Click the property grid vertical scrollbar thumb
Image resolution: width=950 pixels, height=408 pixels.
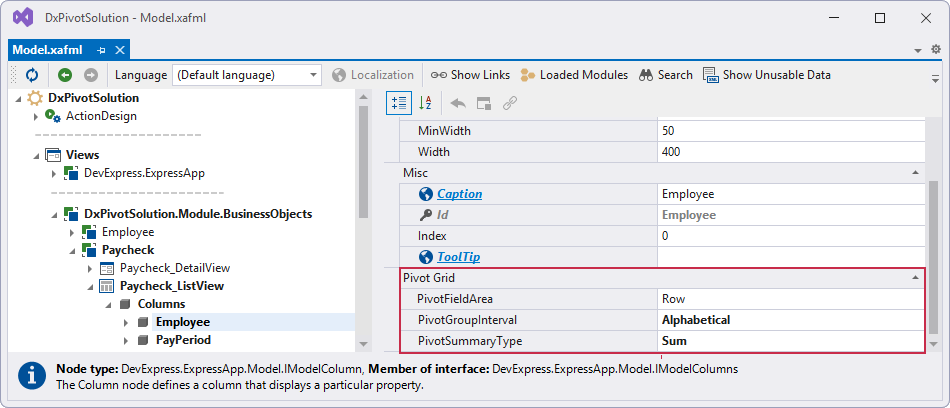(x=933, y=258)
